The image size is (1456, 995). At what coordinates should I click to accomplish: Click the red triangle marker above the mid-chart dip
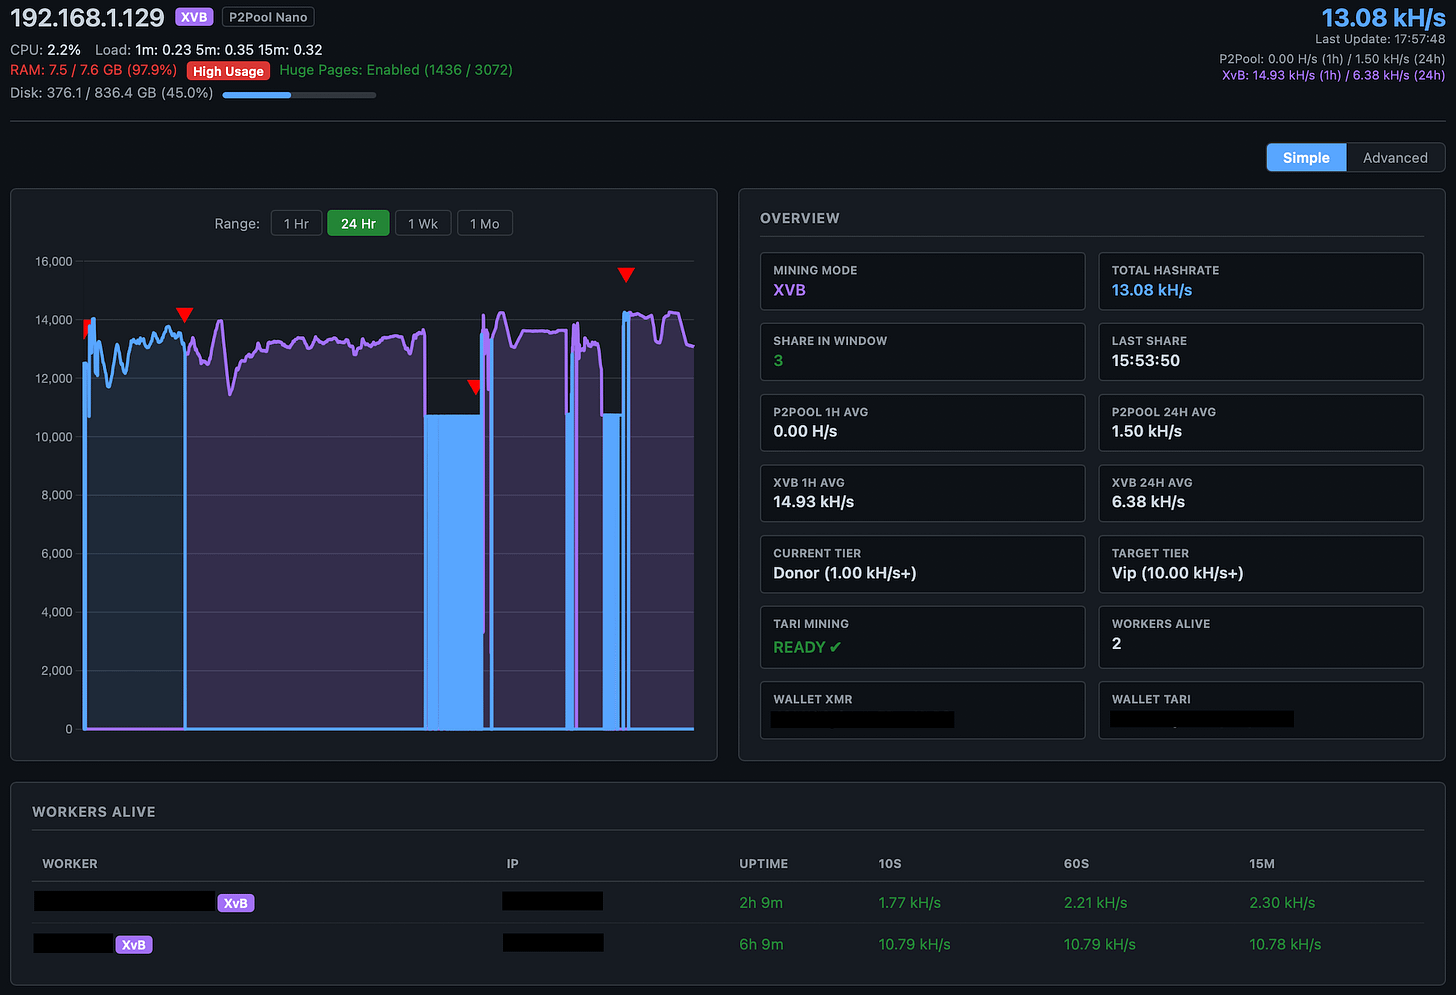pos(473,386)
